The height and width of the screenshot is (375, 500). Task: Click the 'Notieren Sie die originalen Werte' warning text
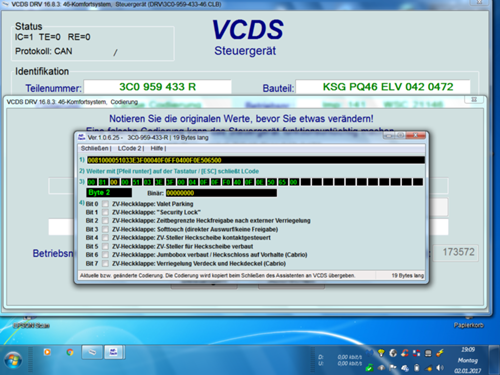point(241,119)
